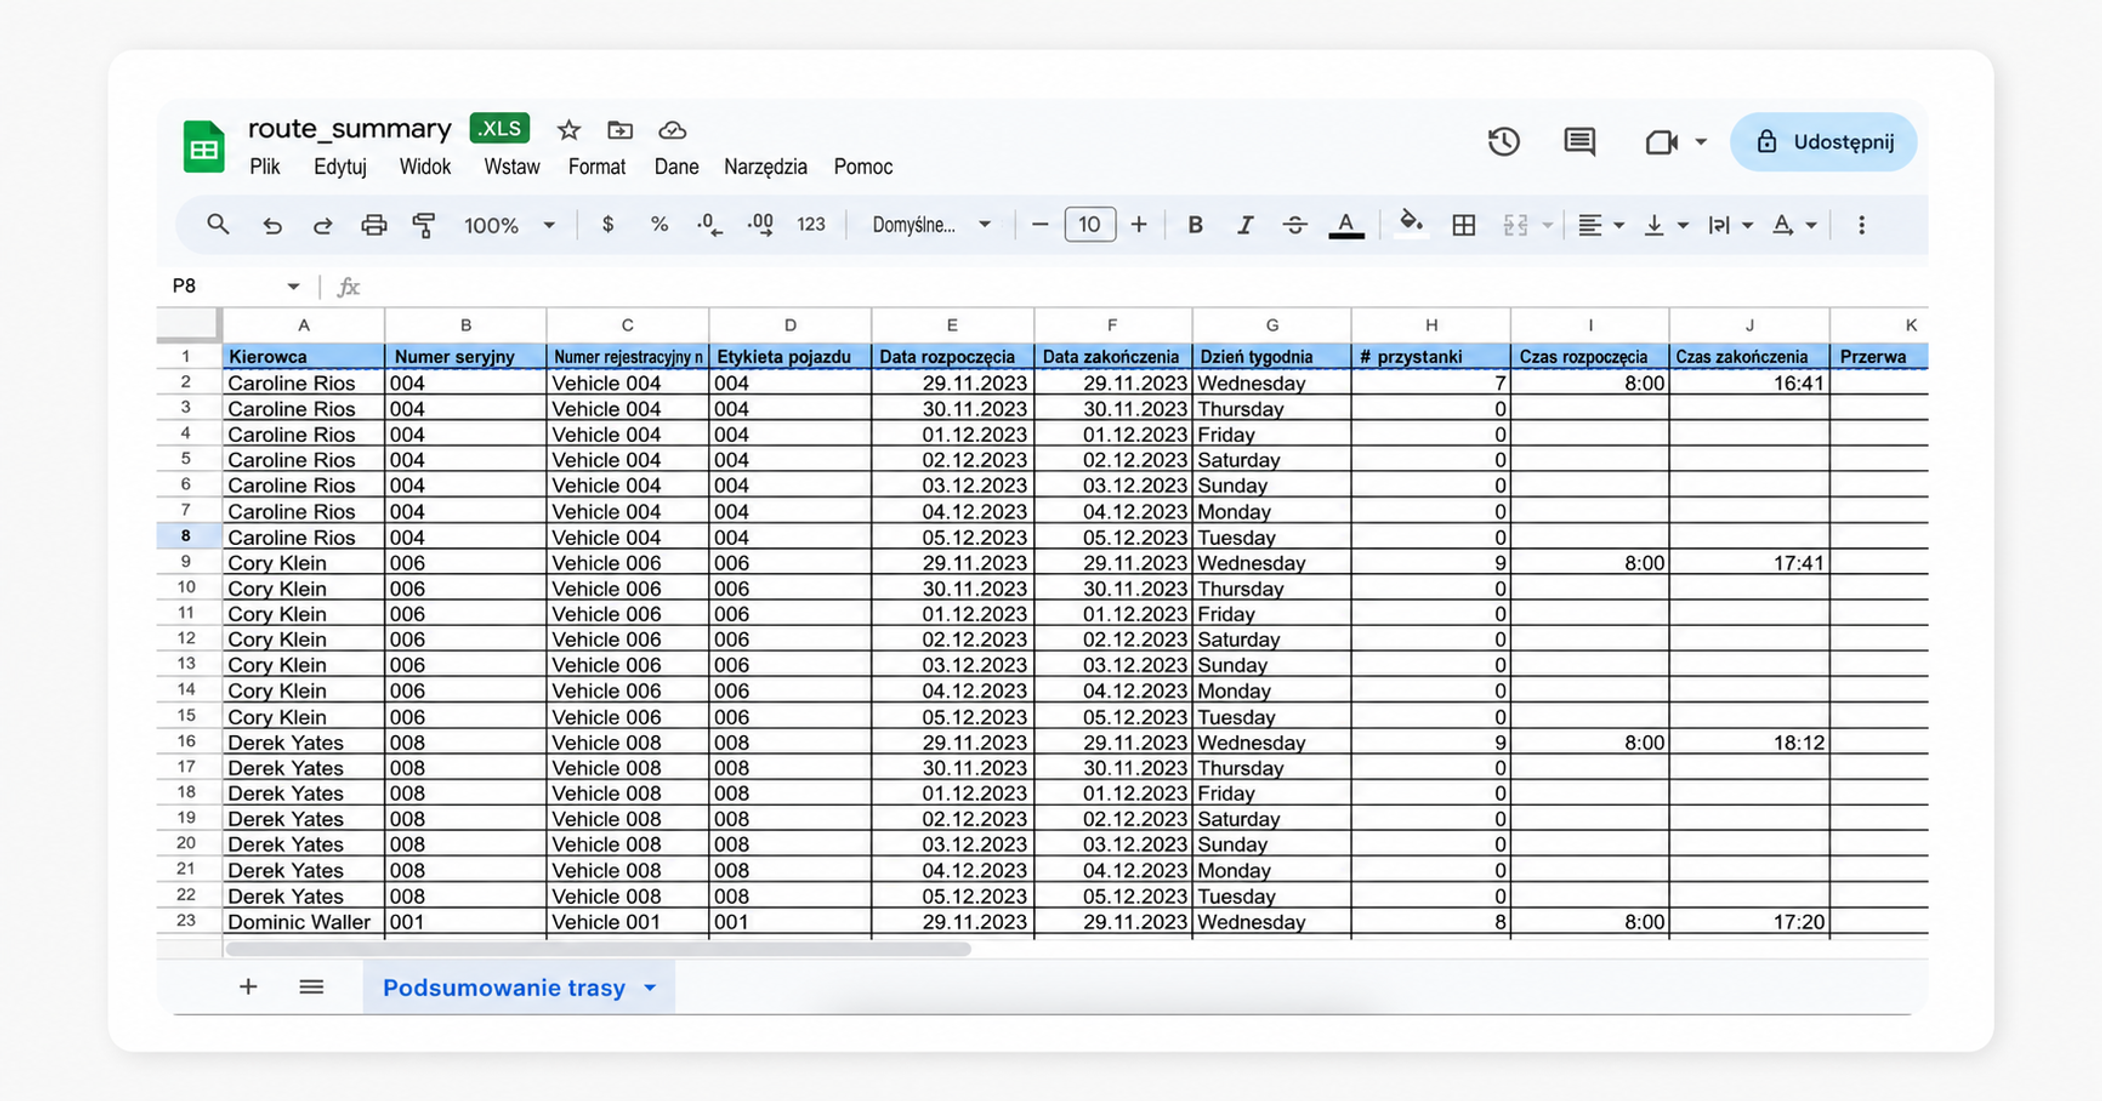The height and width of the screenshot is (1101, 2102).
Task: Open the zoom 100% dropdown
Action: tap(509, 225)
